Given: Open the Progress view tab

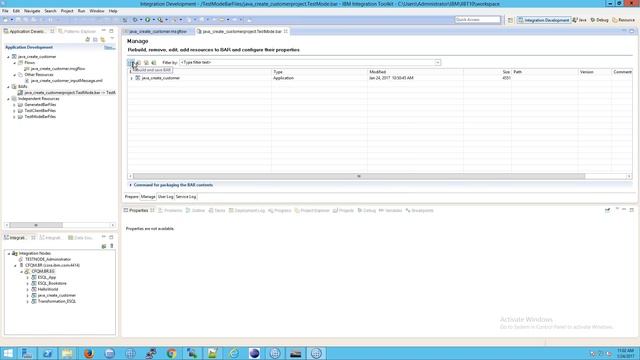Looking at the screenshot, I should (280, 211).
